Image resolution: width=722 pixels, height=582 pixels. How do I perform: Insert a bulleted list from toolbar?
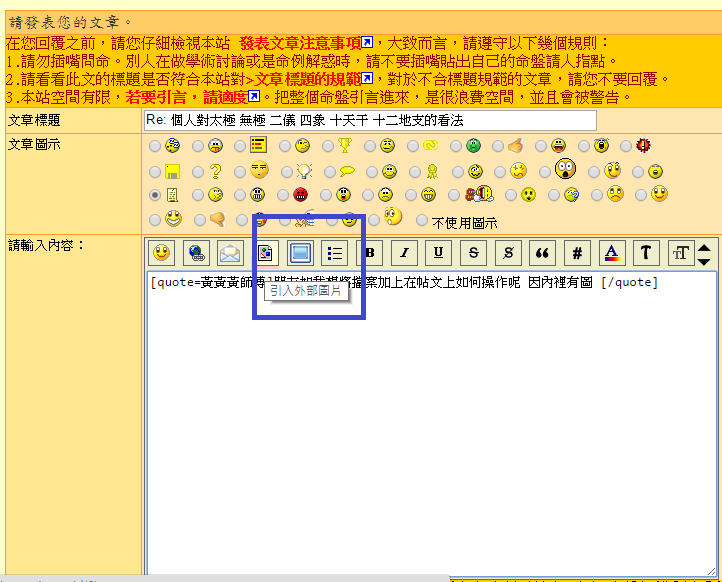coord(335,253)
